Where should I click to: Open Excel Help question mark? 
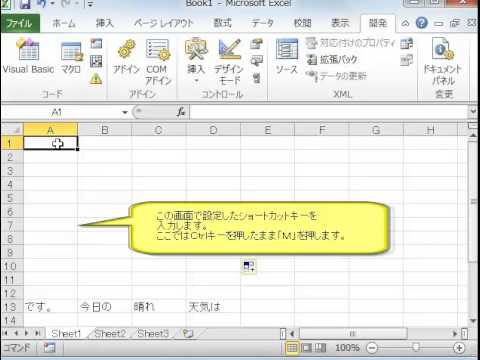click(422, 23)
